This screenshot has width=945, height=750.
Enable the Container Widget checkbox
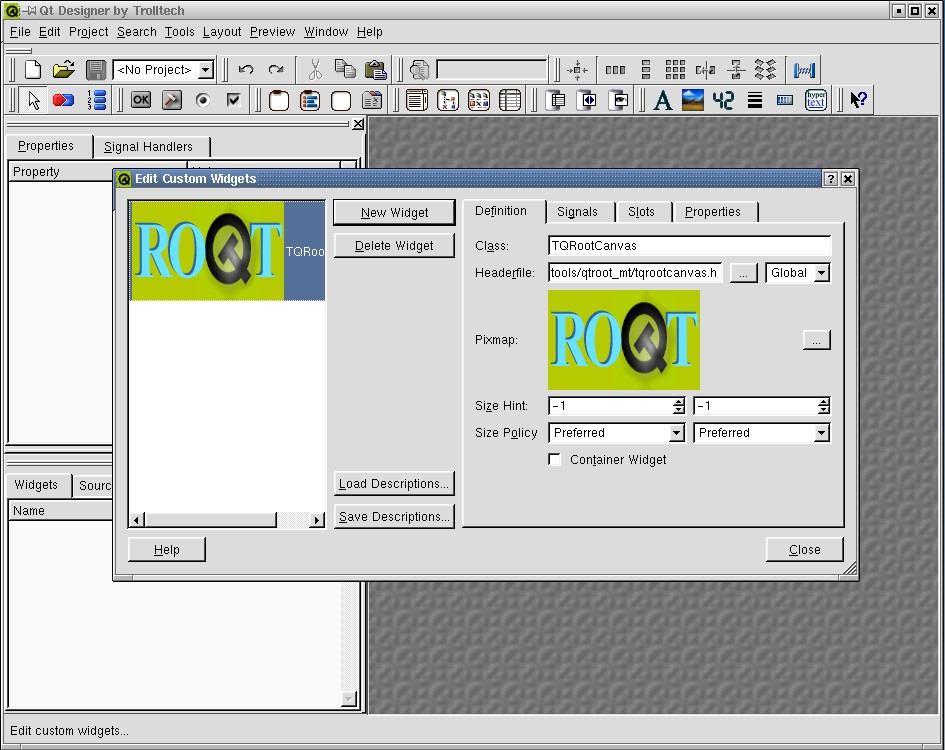click(x=555, y=460)
